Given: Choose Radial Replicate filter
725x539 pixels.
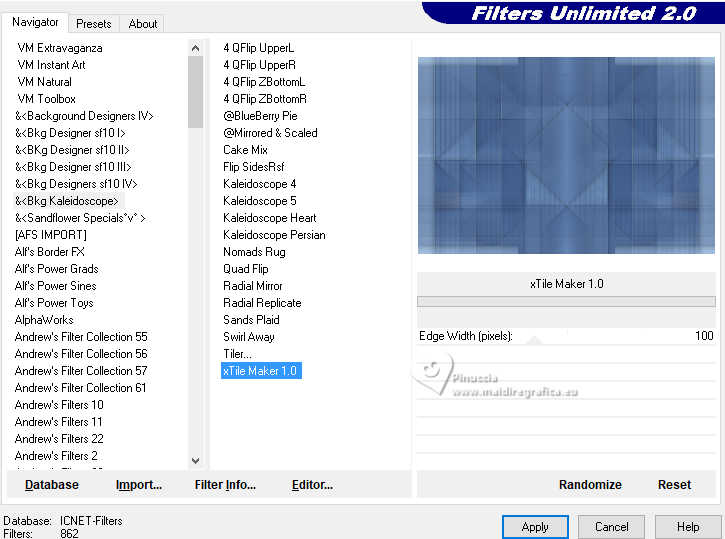Looking at the screenshot, I should (262, 303).
